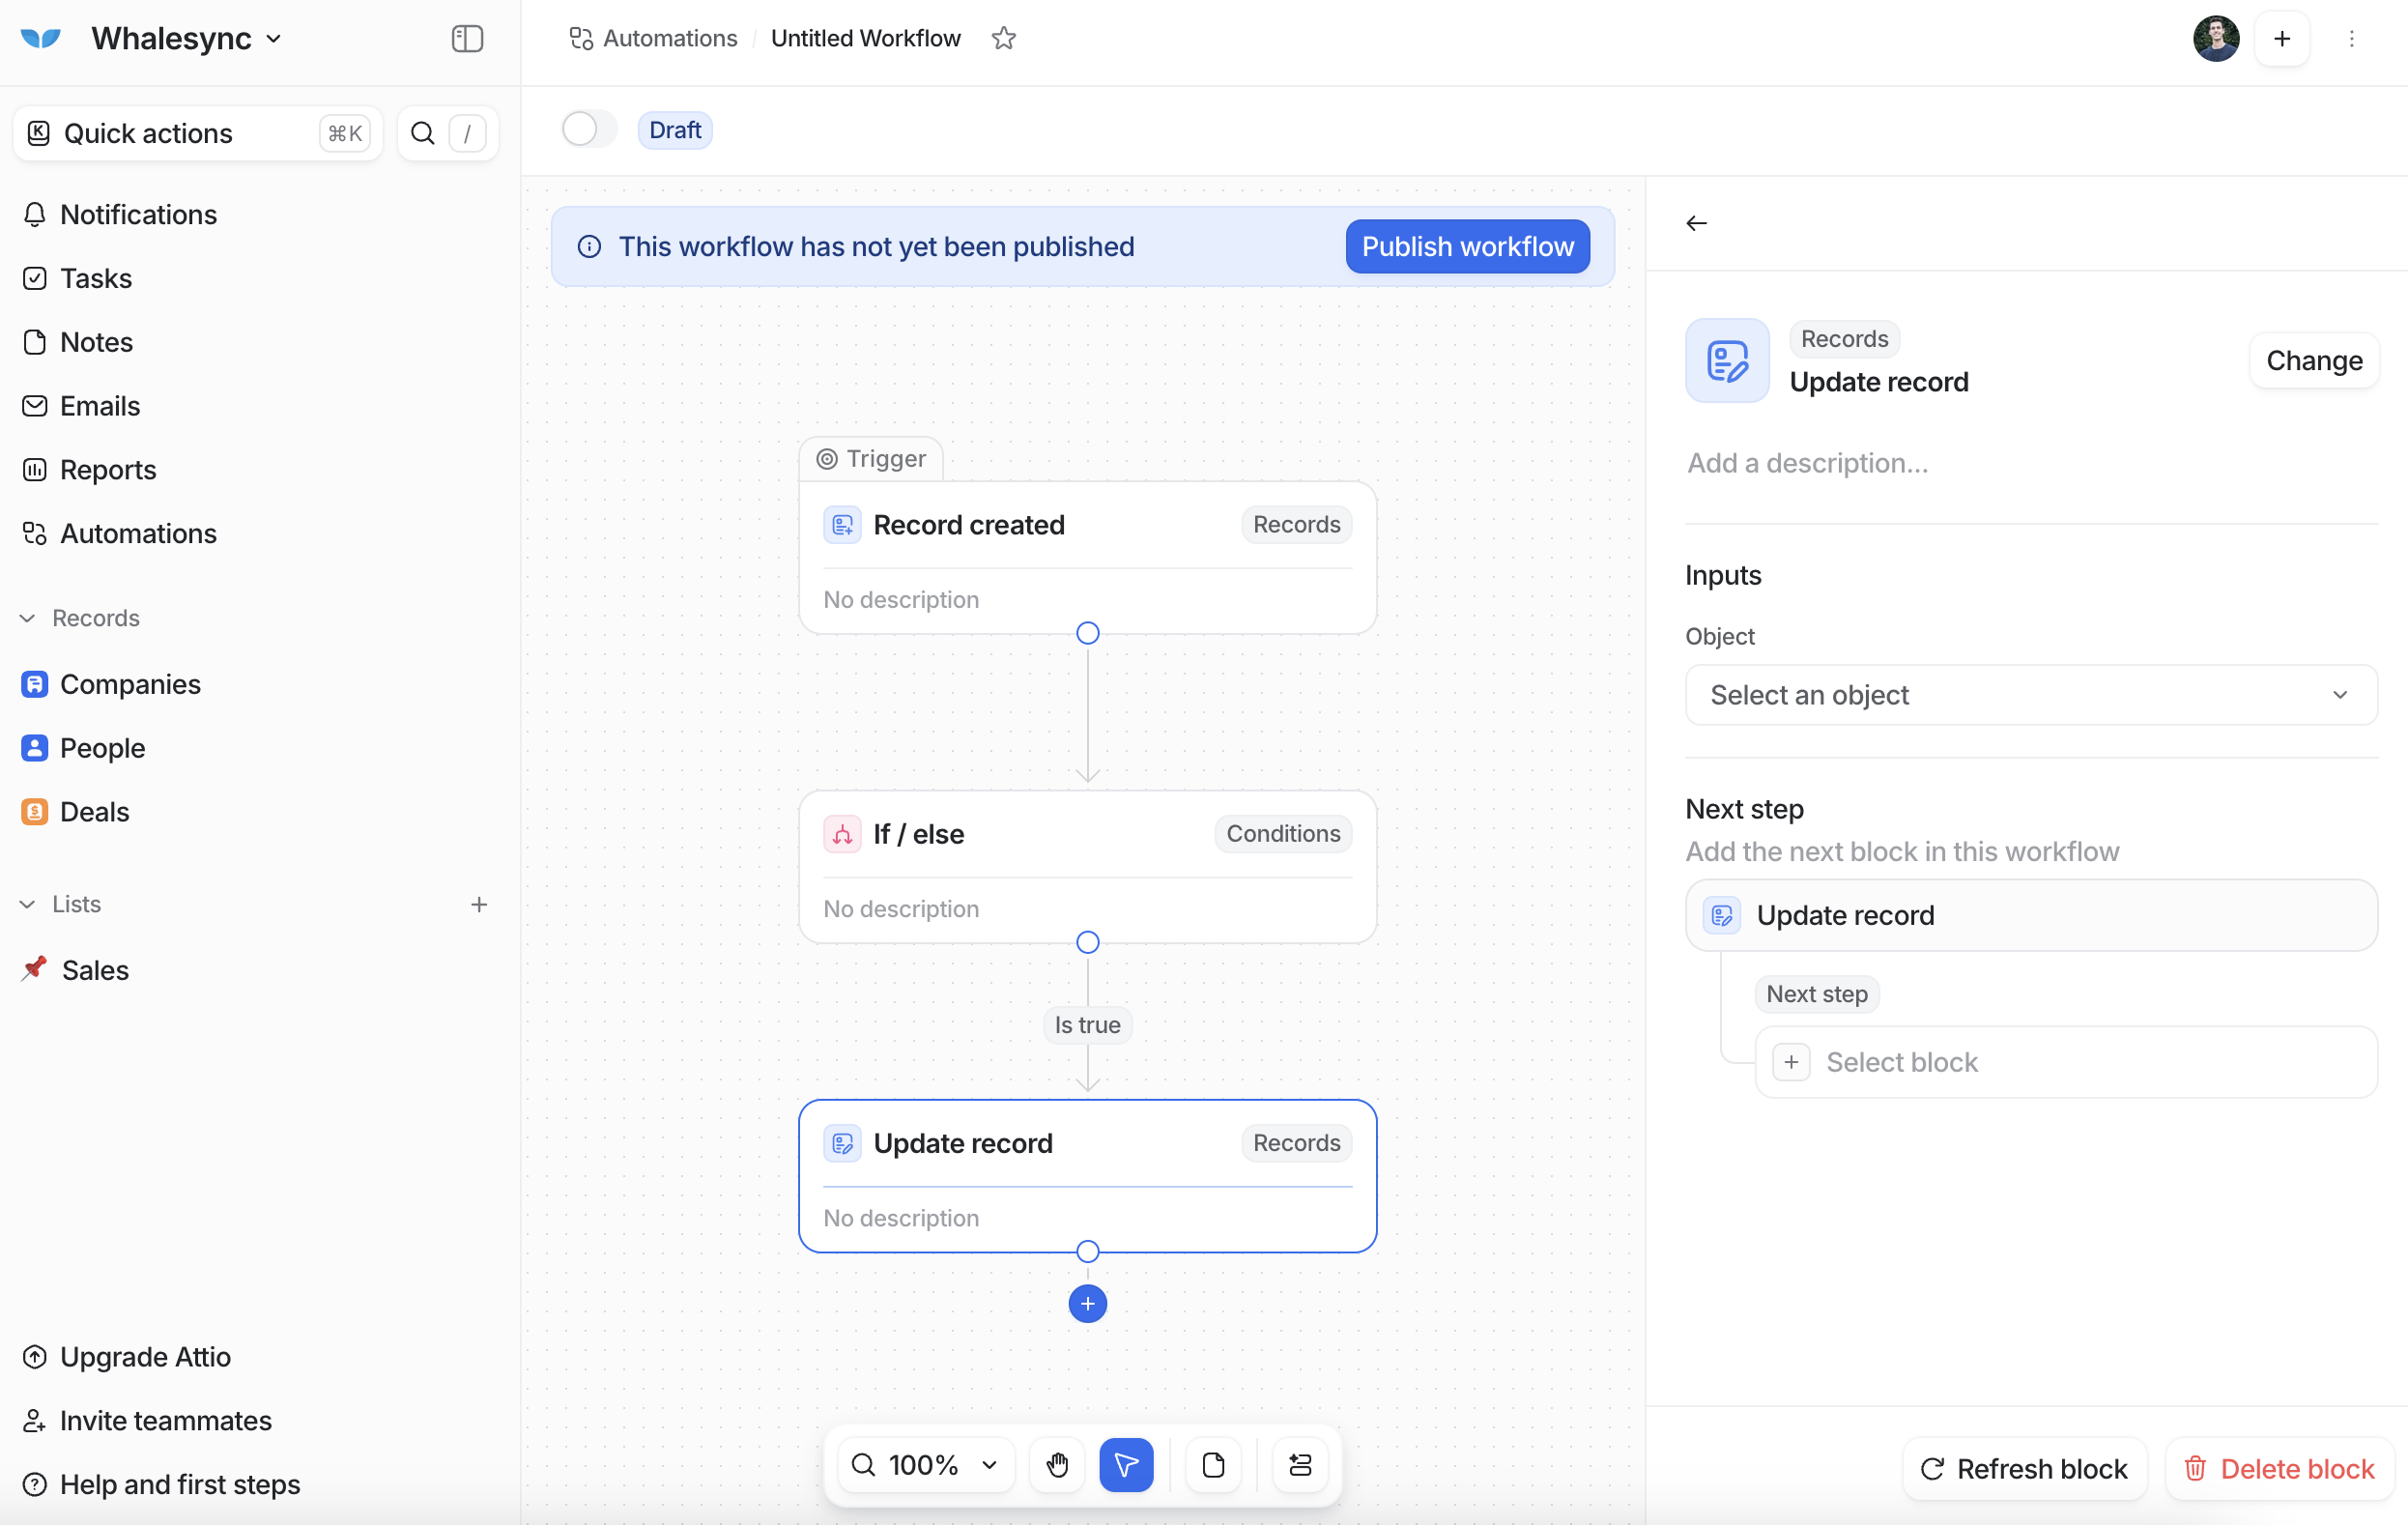2408x1525 pixels.
Task: Collapse sidebar using panel icon
Action: [467, 38]
